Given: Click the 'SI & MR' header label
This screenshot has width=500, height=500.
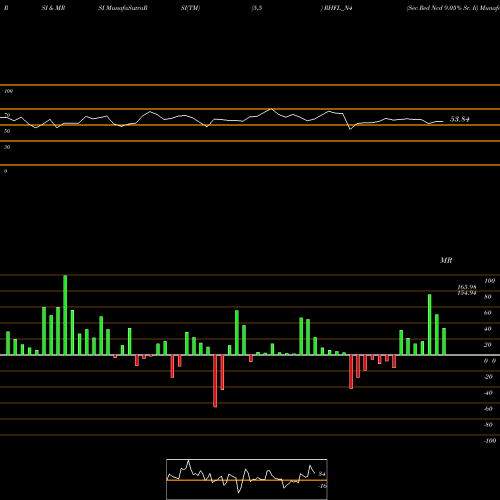Looking at the screenshot, I should 53,8.
